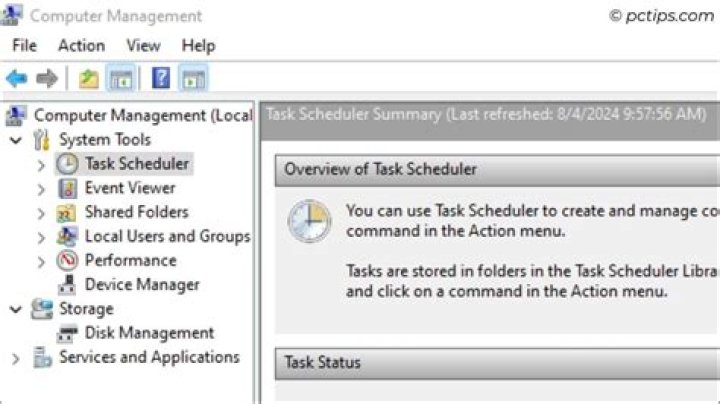This screenshot has height=404, width=720.
Task: Open the File menu
Action: [x=24, y=45]
